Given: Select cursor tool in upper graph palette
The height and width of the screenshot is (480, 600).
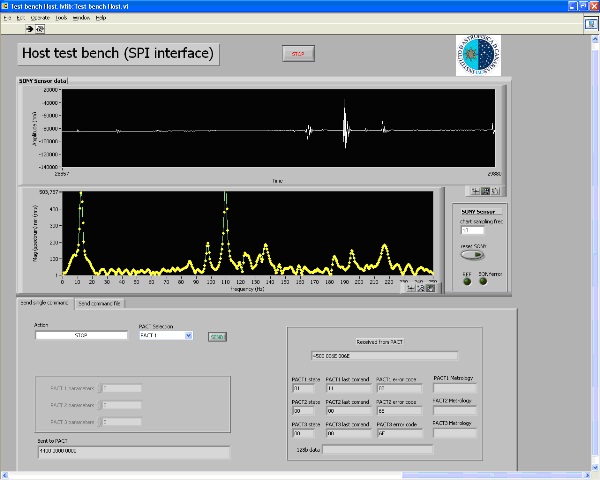Looking at the screenshot, I should [x=473, y=190].
